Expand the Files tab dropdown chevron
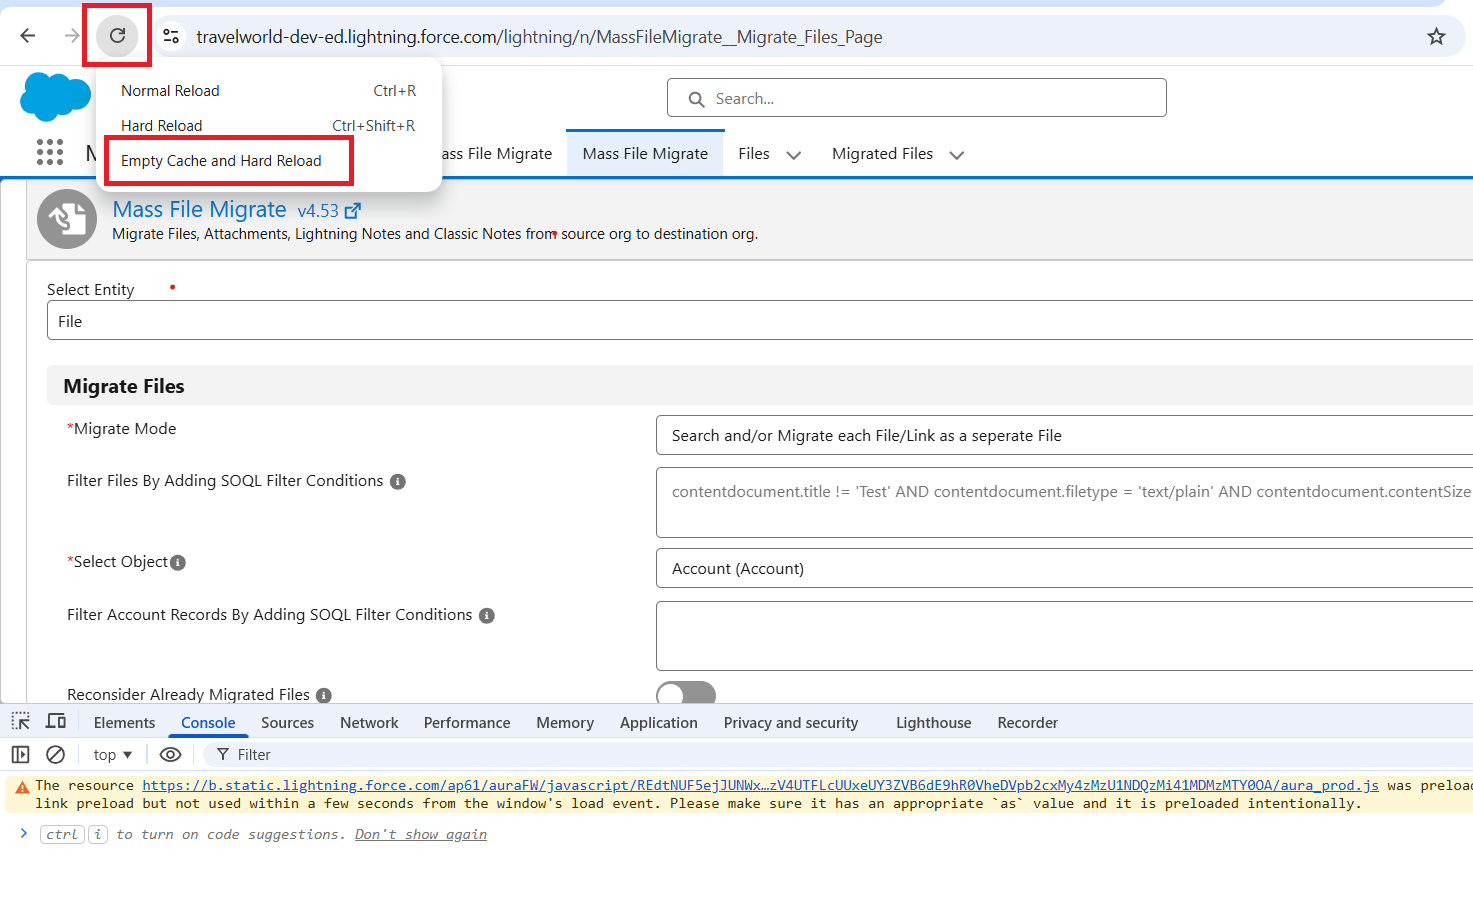Viewport: 1473px width, 901px height. 794,155
